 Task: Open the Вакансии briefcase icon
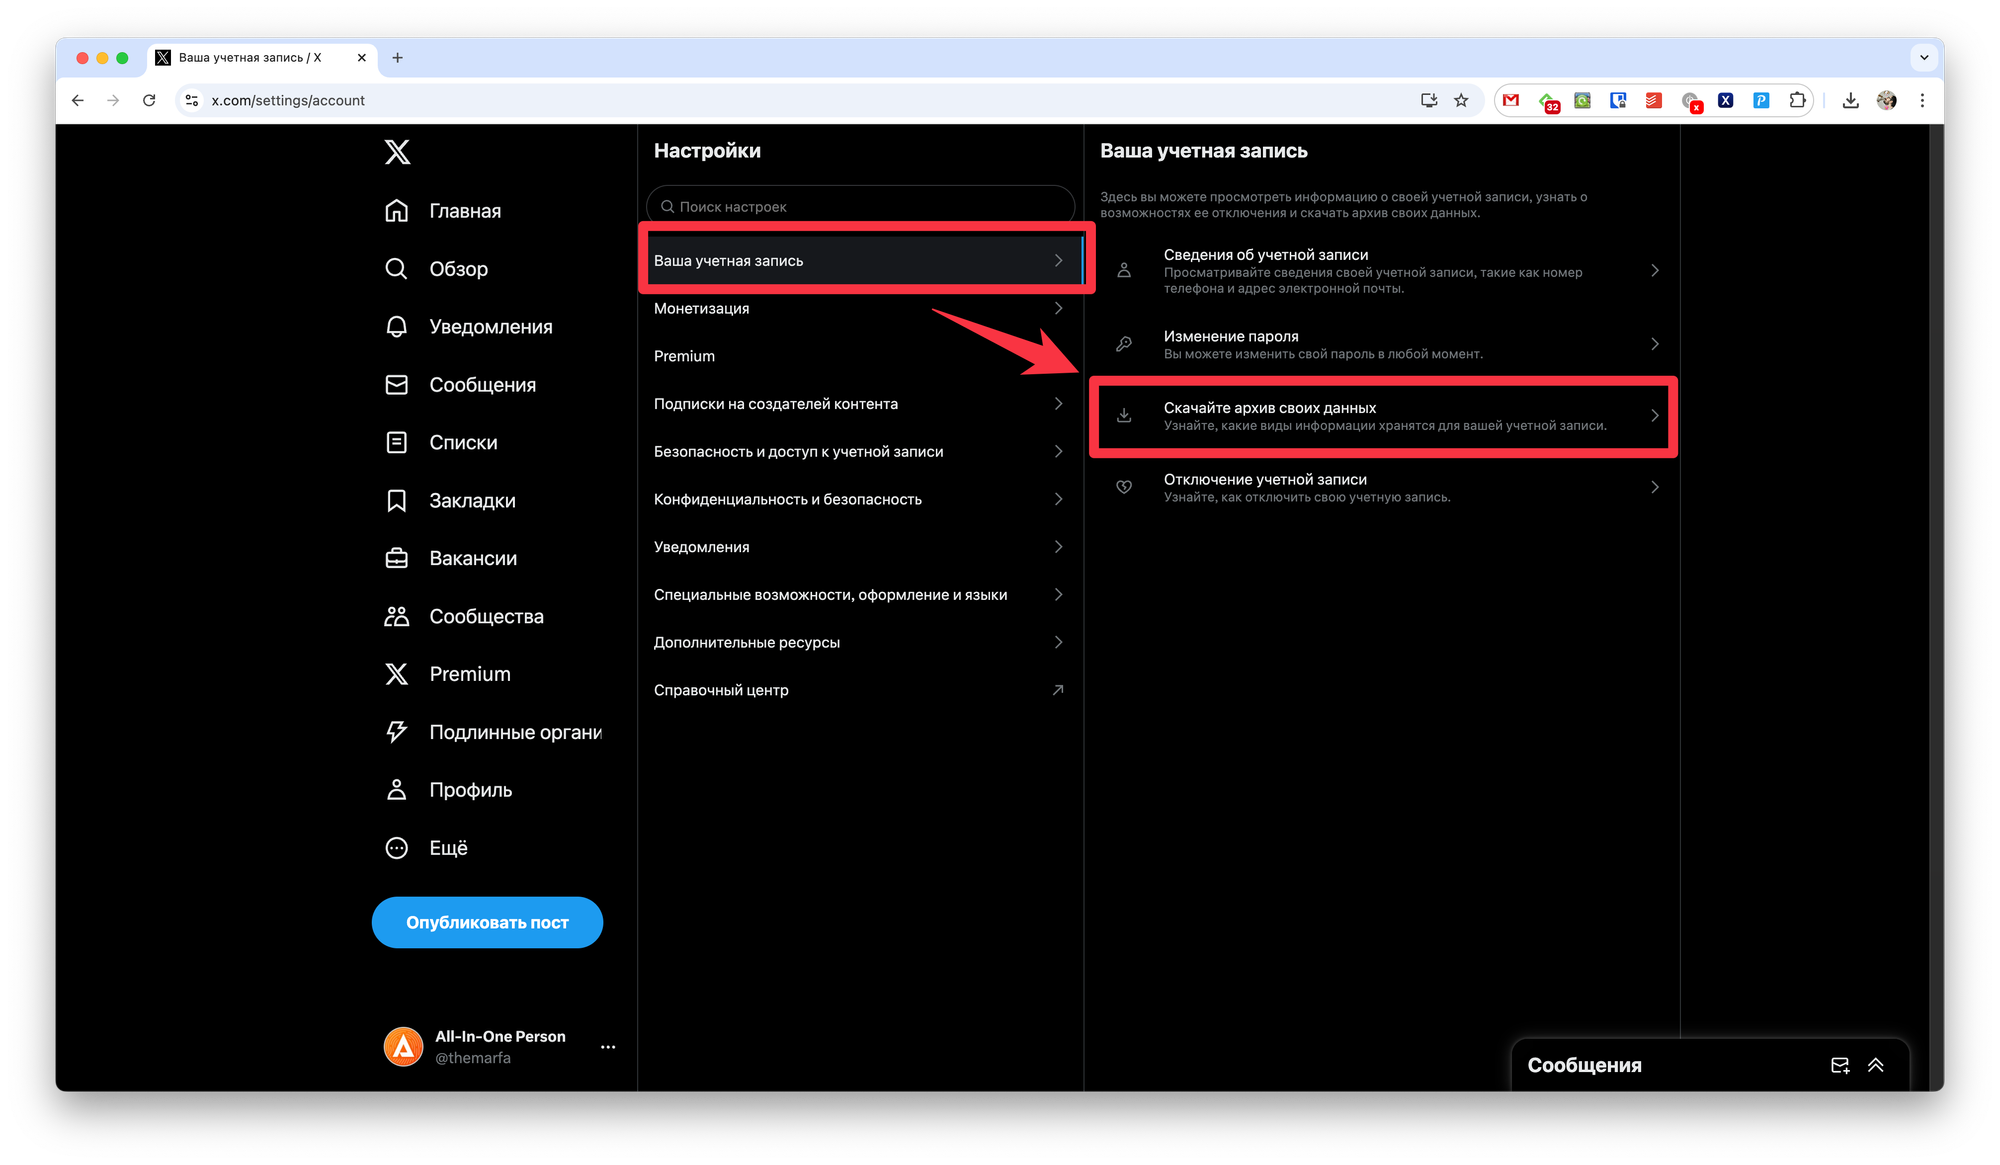[x=397, y=558]
